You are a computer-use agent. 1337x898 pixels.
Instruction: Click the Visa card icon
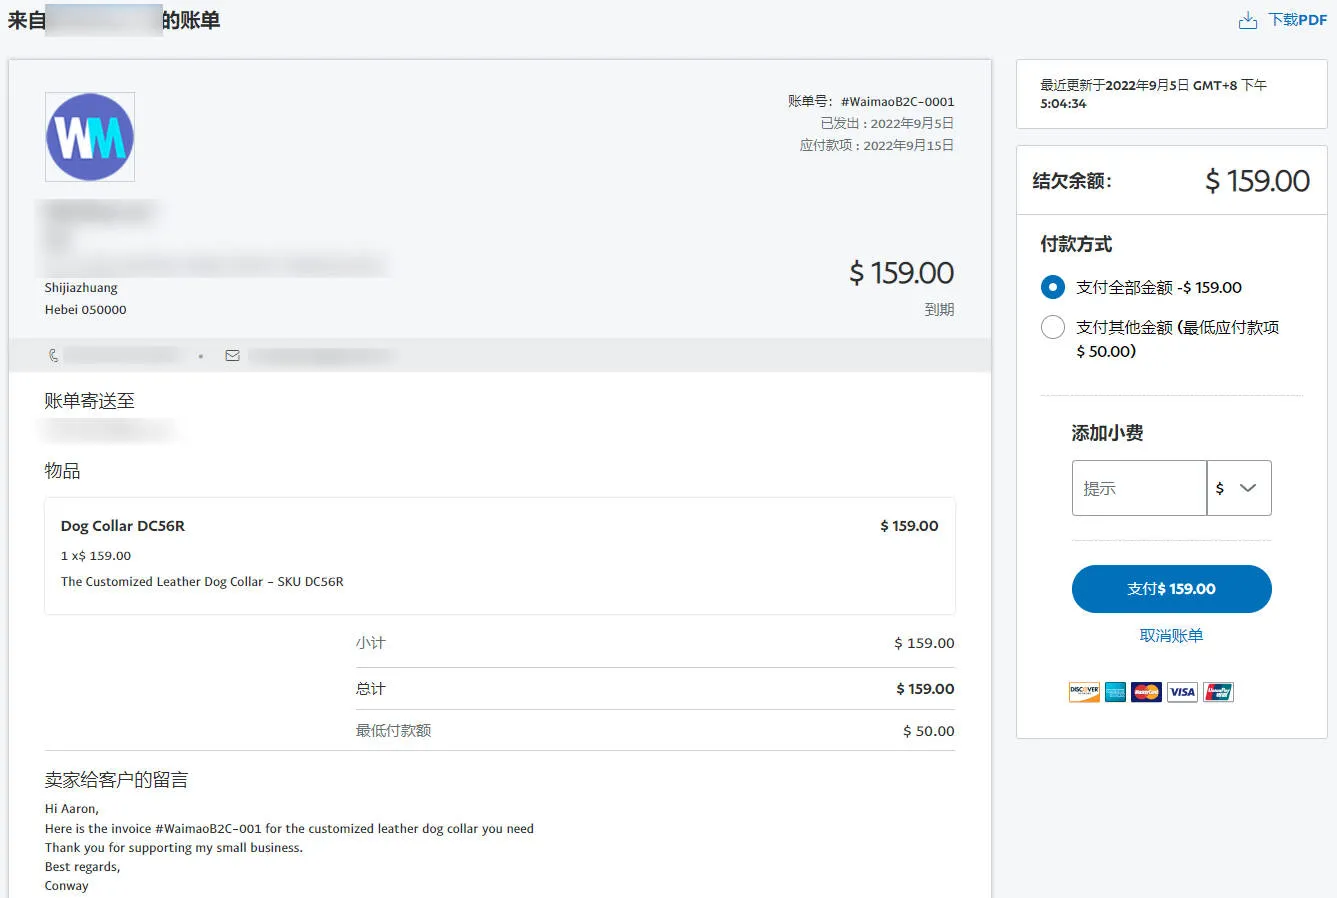click(1182, 692)
